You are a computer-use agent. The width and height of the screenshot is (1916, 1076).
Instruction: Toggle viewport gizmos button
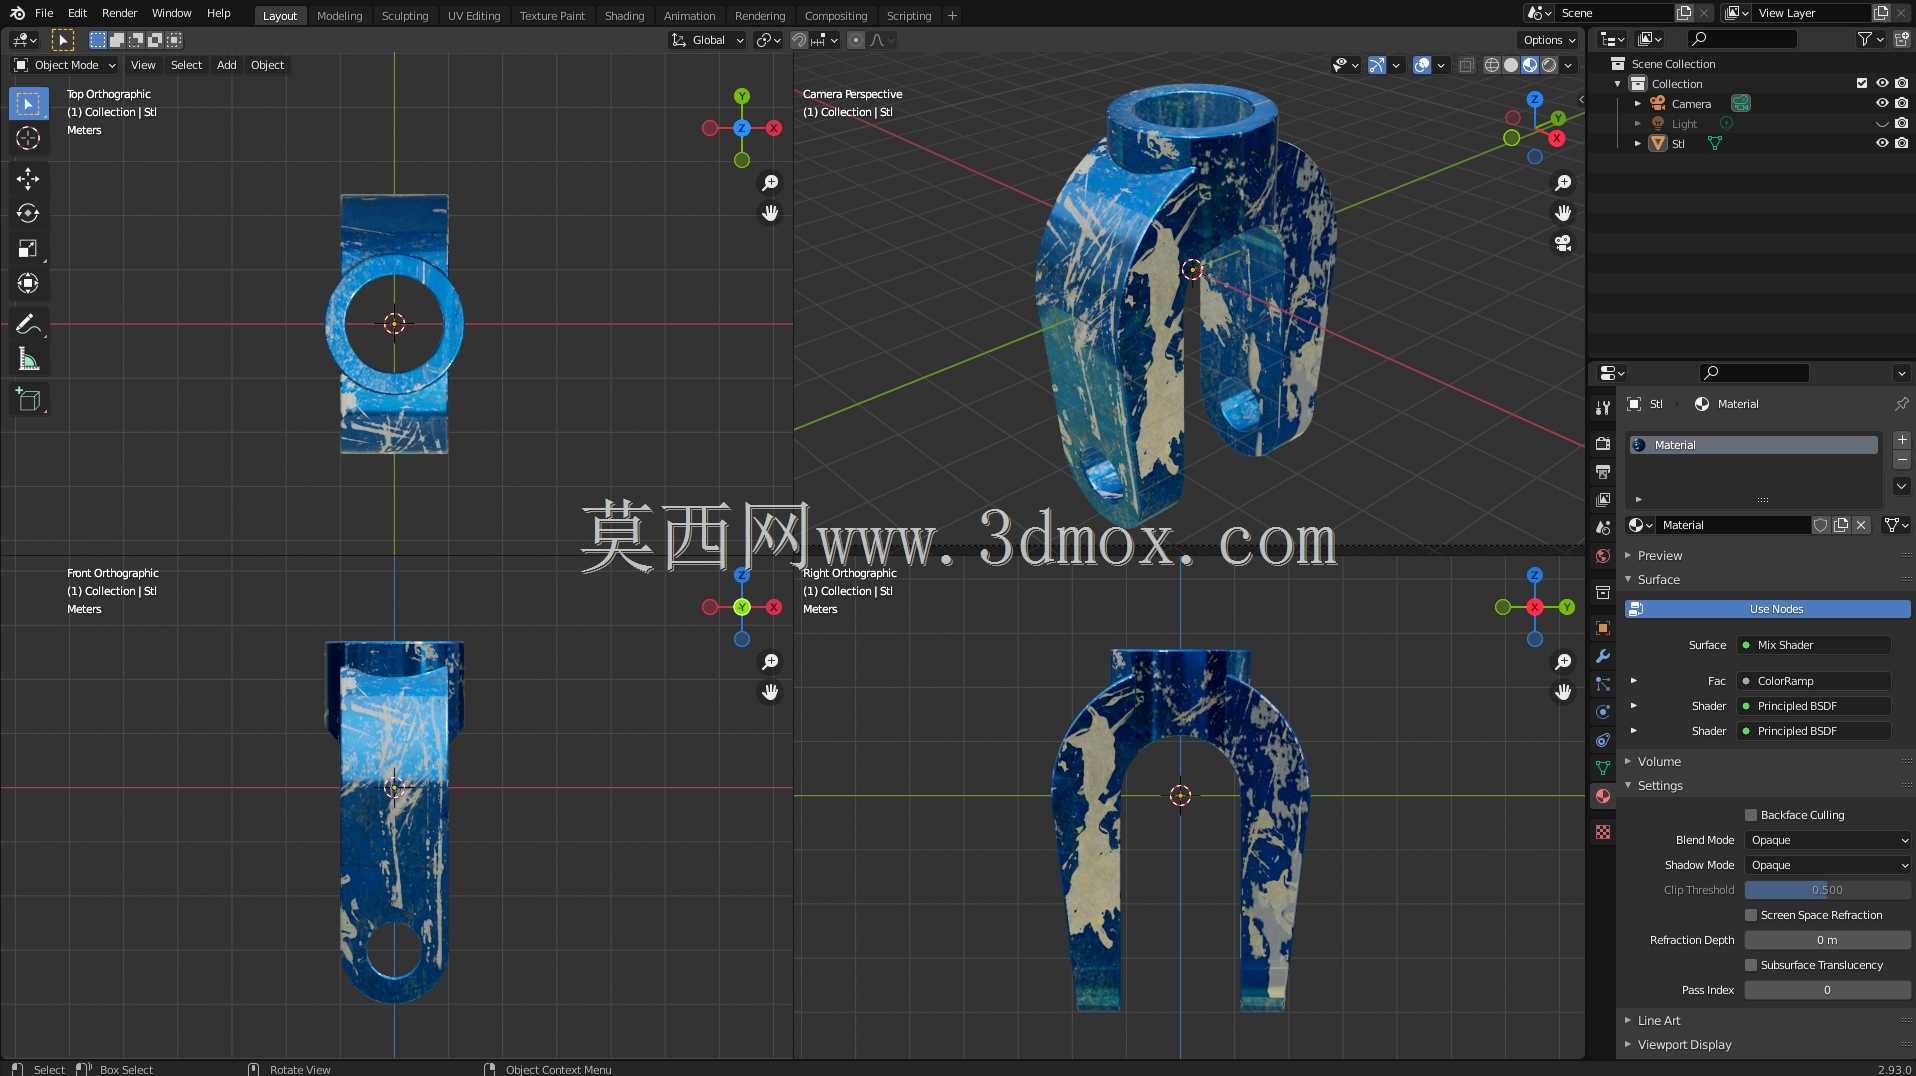pos(1377,65)
